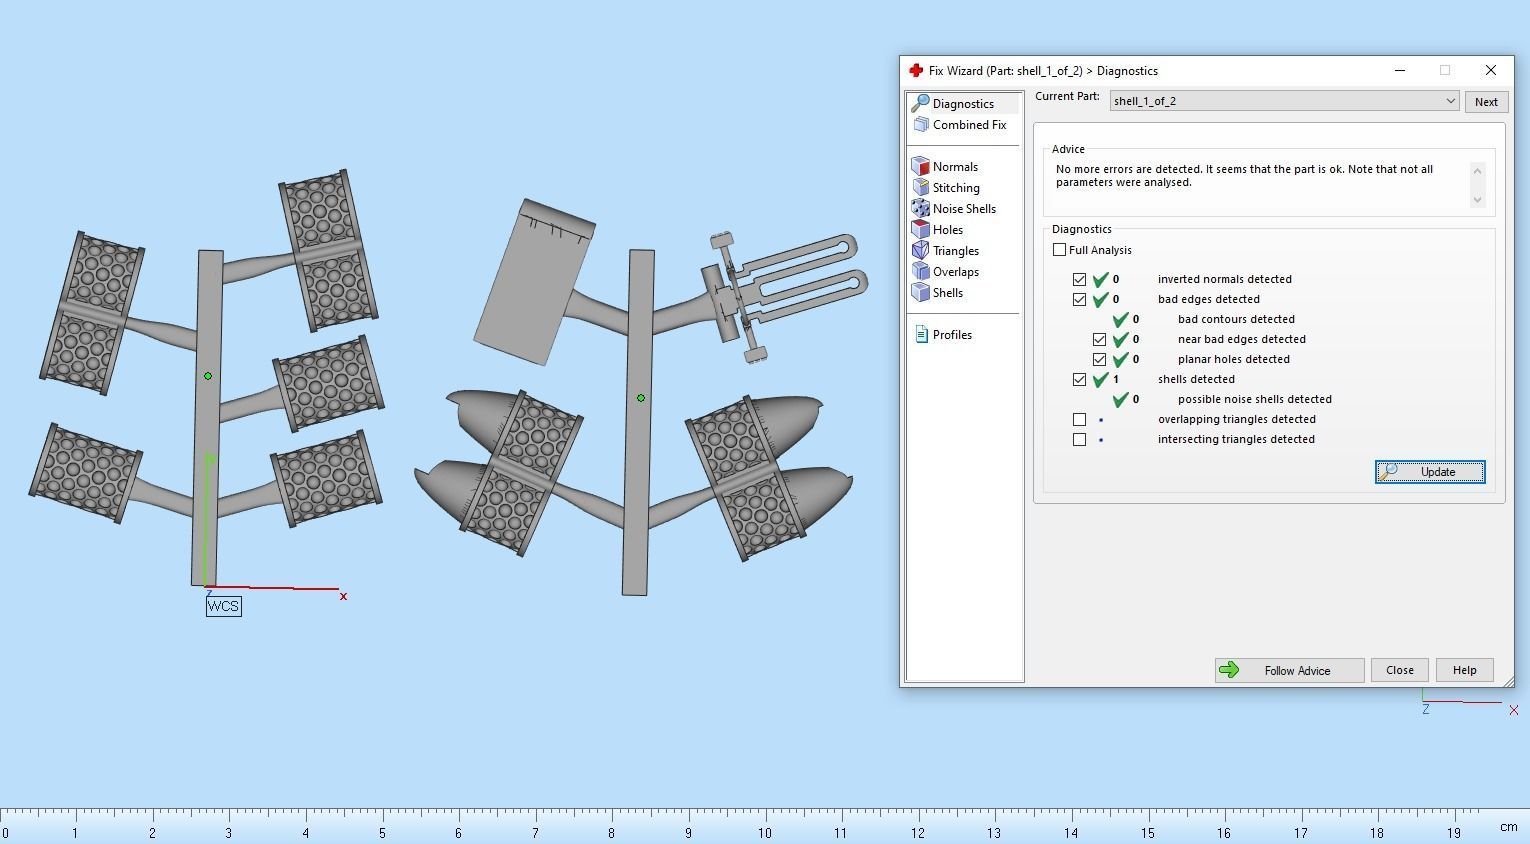Select the Shells icon
Image resolution: width=1530 pixels, height=844 pixels.
[x=921, y=293]
